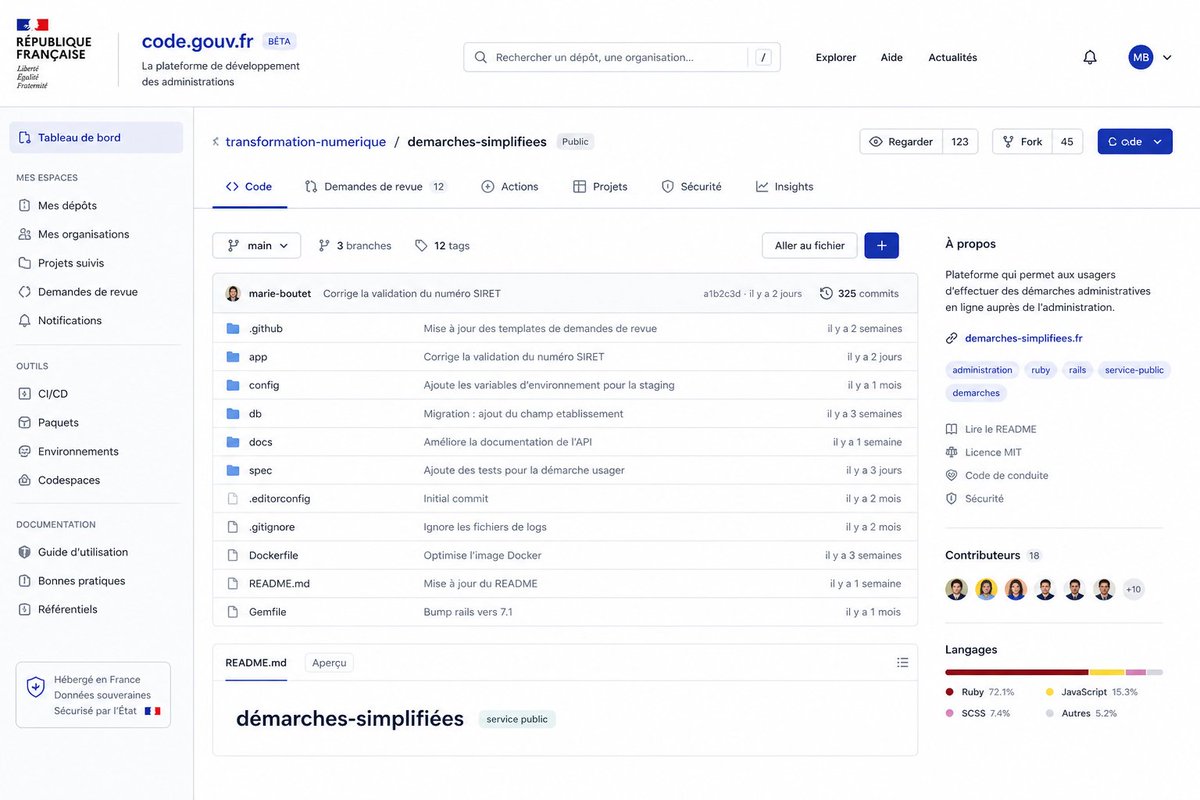Image resolution: width=1200 pixels, height=800 pixels.
Task: Switch to Demandes de revue tab
Action: [375, 187]
